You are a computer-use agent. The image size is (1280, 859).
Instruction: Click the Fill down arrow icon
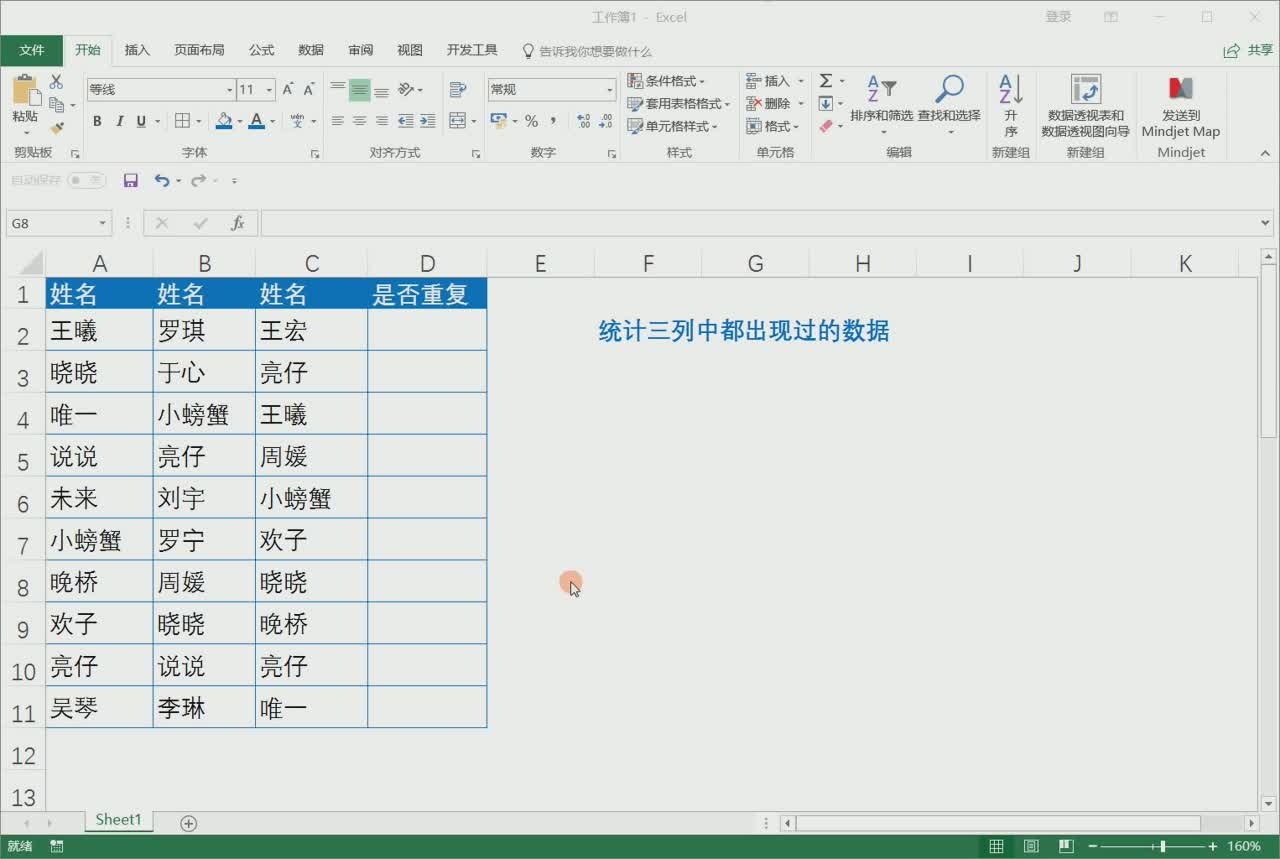tap(826, 104)
